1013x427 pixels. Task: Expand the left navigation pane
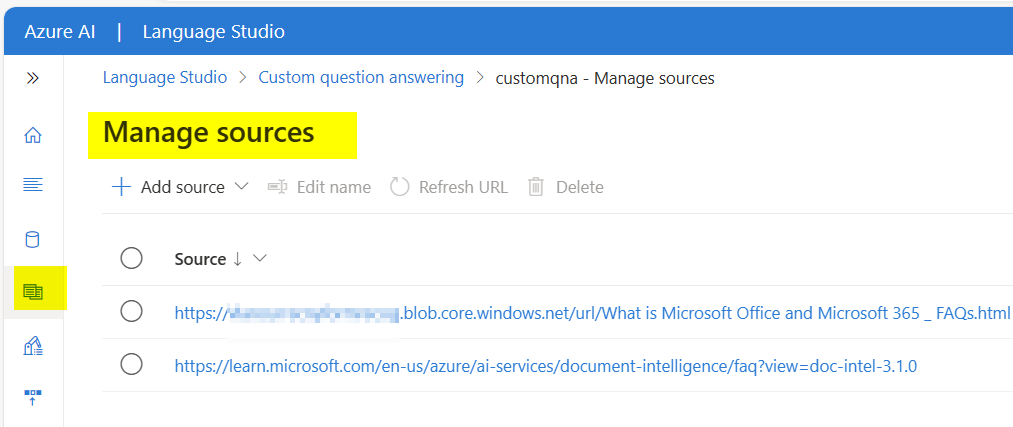pyautogui.click(x=32, y=78)
